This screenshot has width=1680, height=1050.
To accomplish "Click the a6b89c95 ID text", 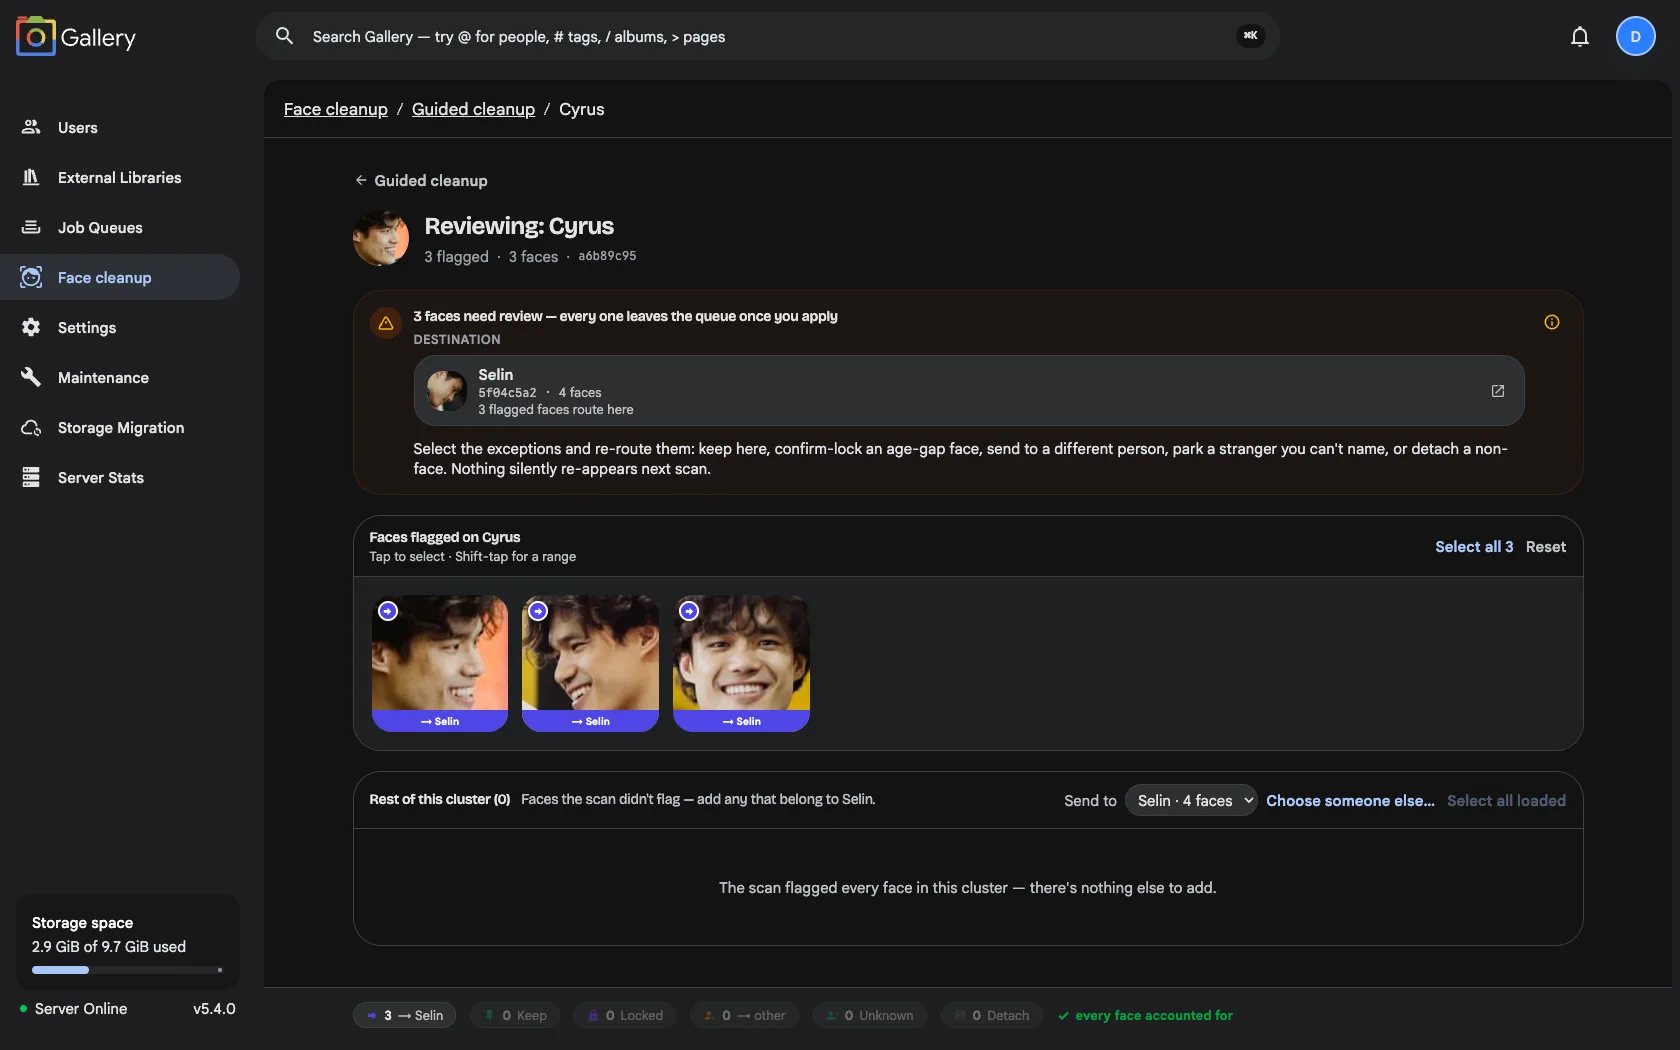I will [x=607, y=256].
